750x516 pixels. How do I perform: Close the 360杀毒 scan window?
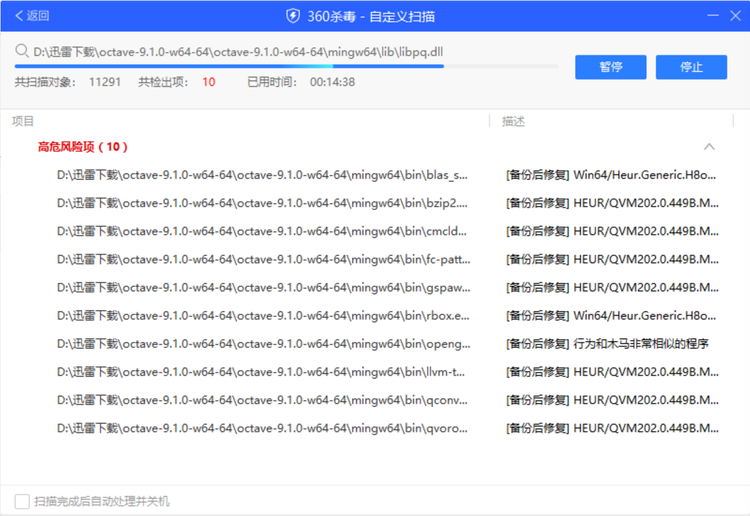click(x=736, y=16)
